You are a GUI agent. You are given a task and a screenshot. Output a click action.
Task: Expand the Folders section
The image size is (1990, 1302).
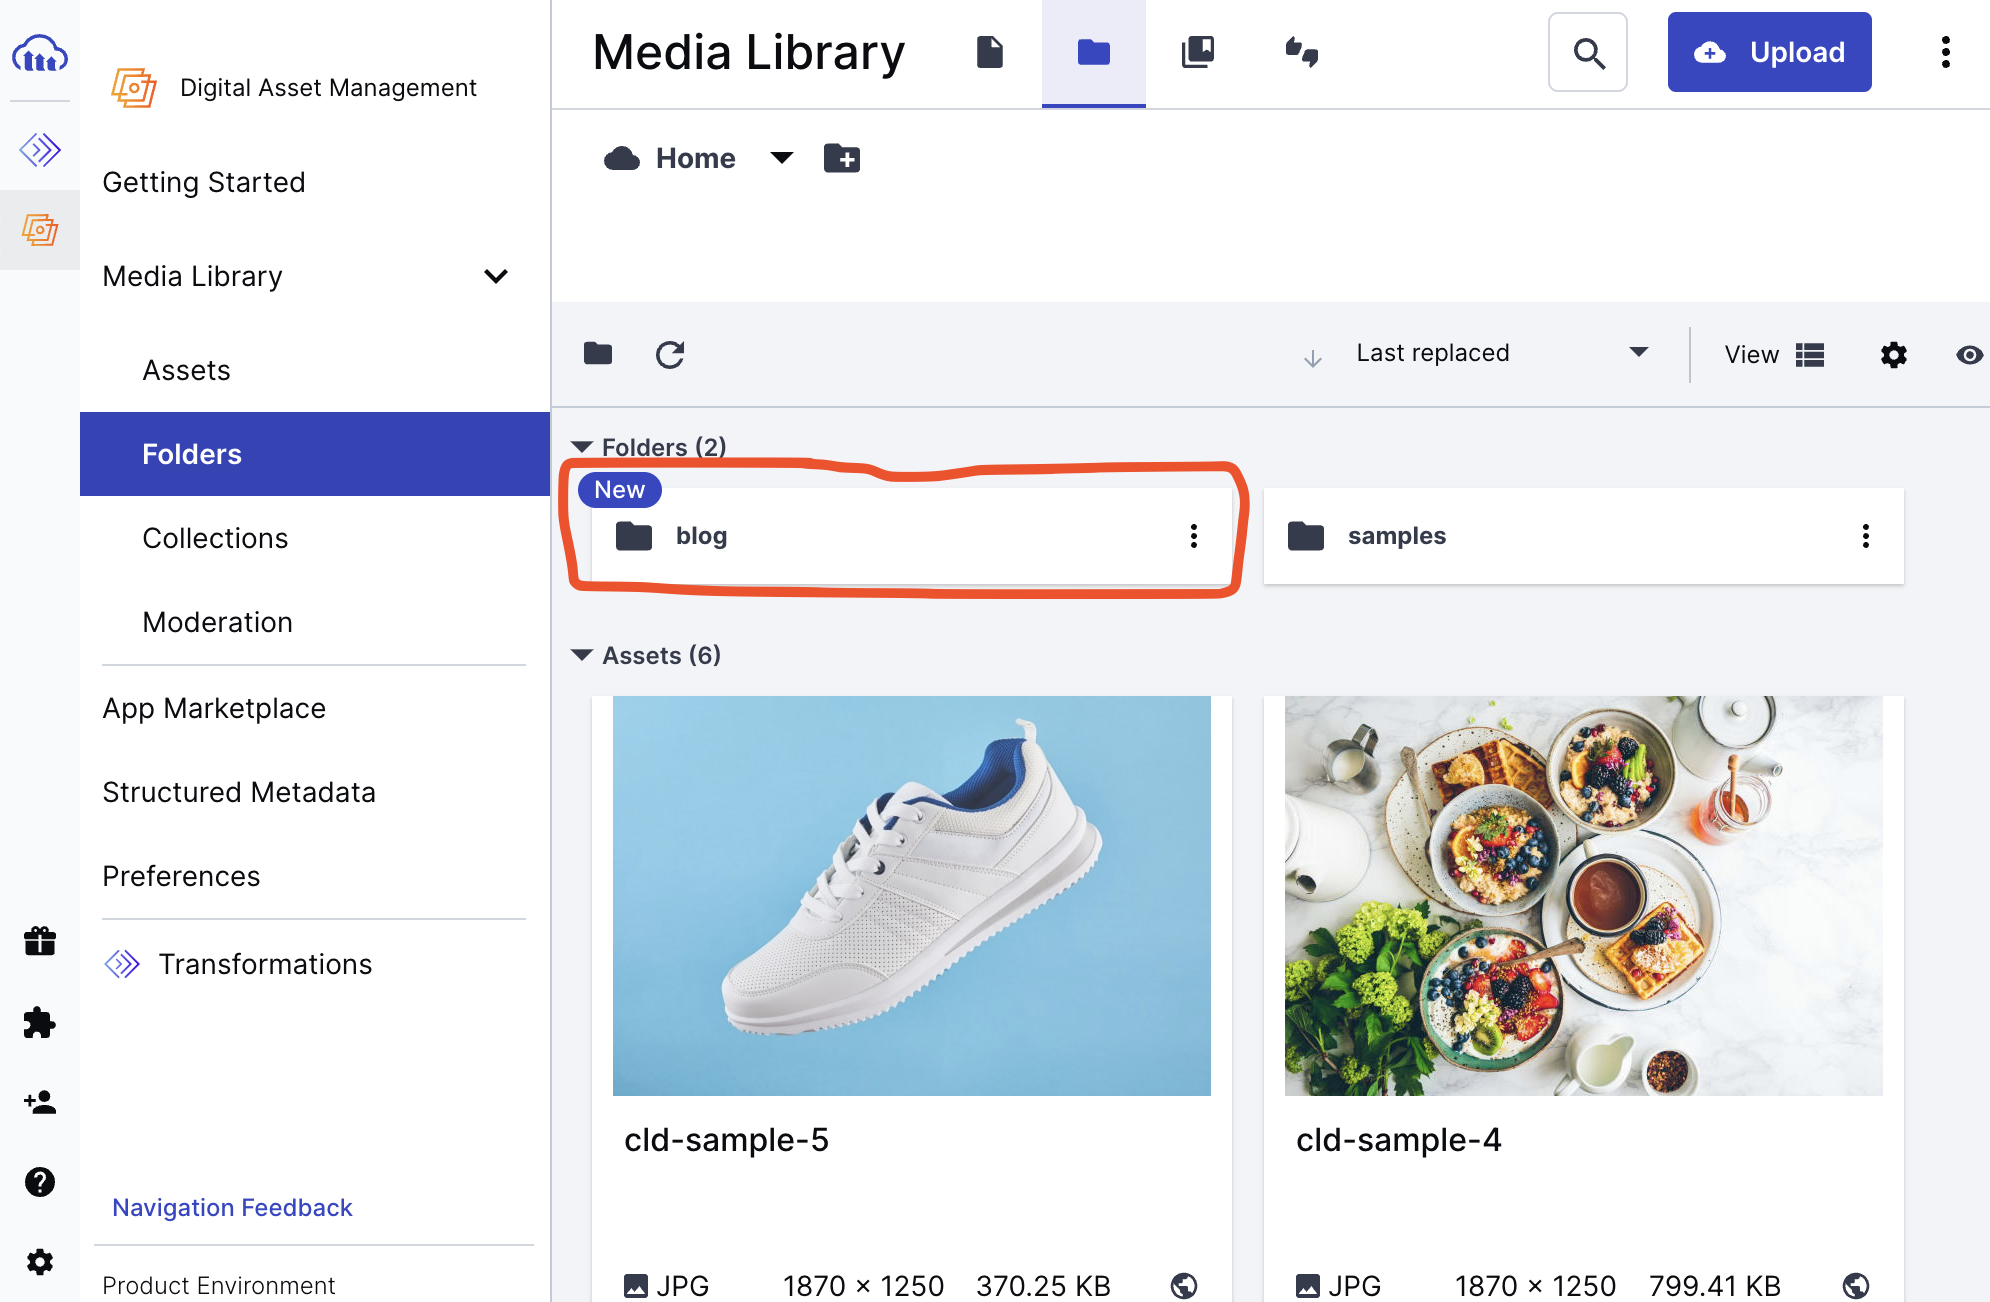(582, 446)
